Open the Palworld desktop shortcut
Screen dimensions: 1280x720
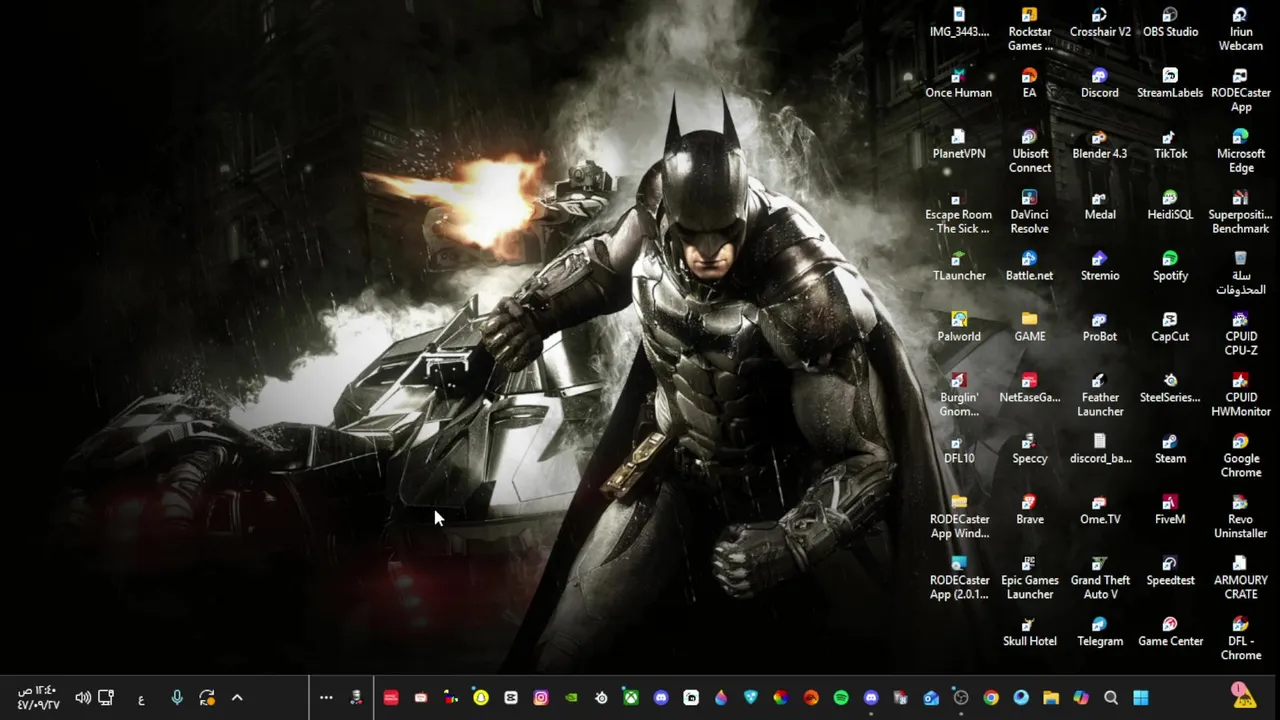tap(959, 327)
